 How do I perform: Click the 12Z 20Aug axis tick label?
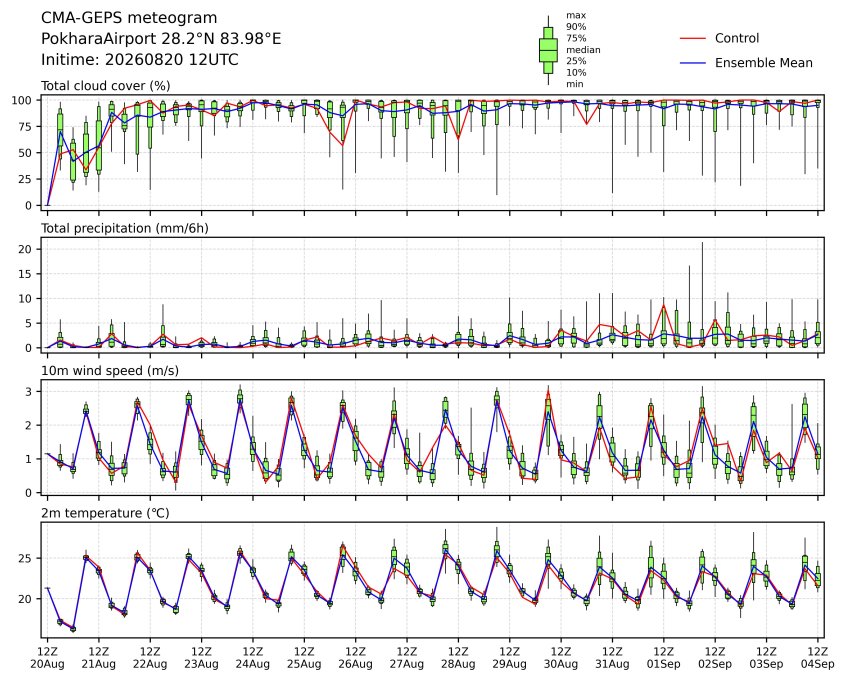tap(47, 658)
